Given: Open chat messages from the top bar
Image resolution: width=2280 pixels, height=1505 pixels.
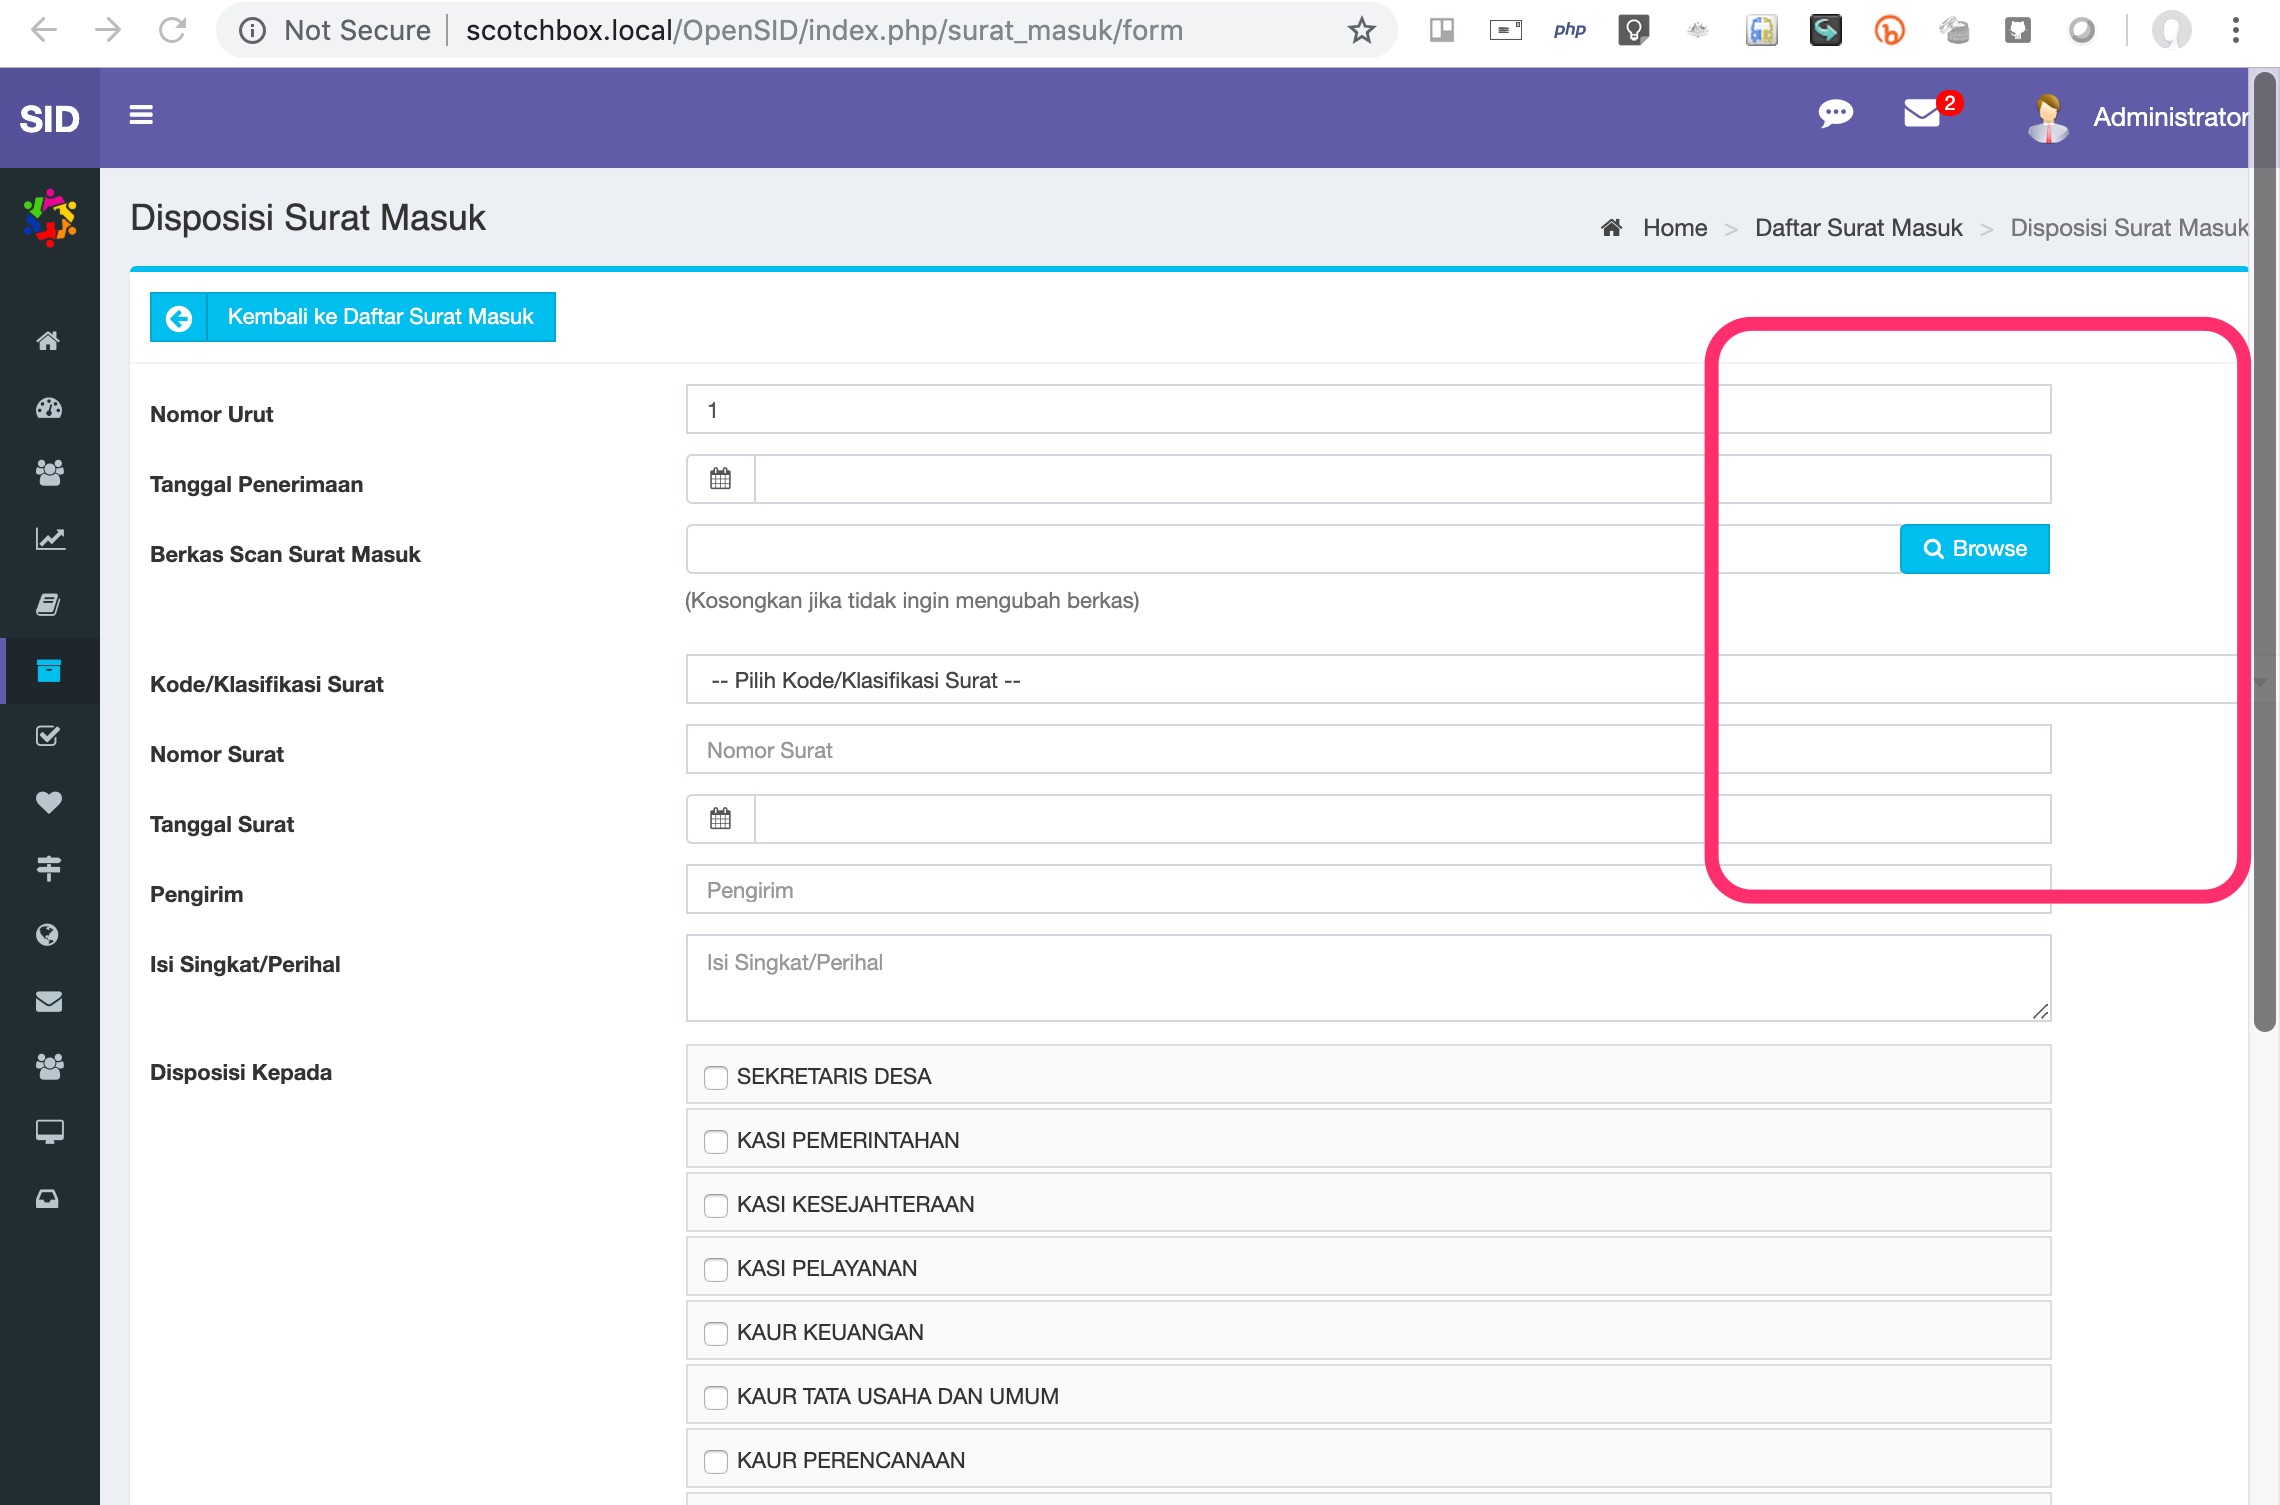Looking at the screenshot, I should pos(1835,115).
